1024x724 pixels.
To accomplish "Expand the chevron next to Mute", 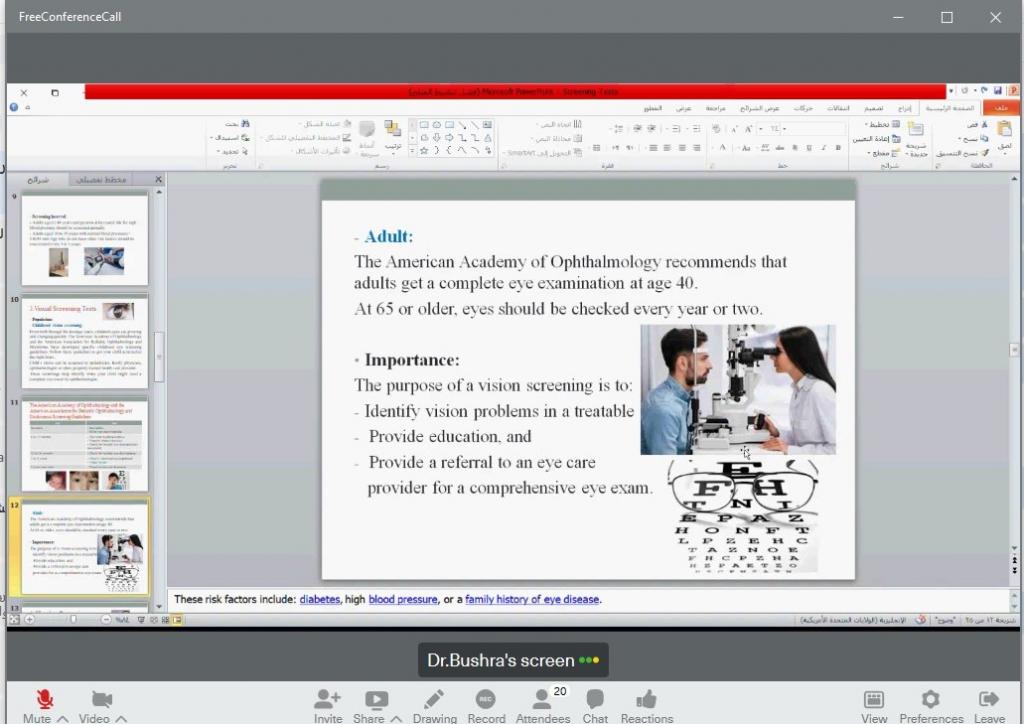I will pos(63,719).
